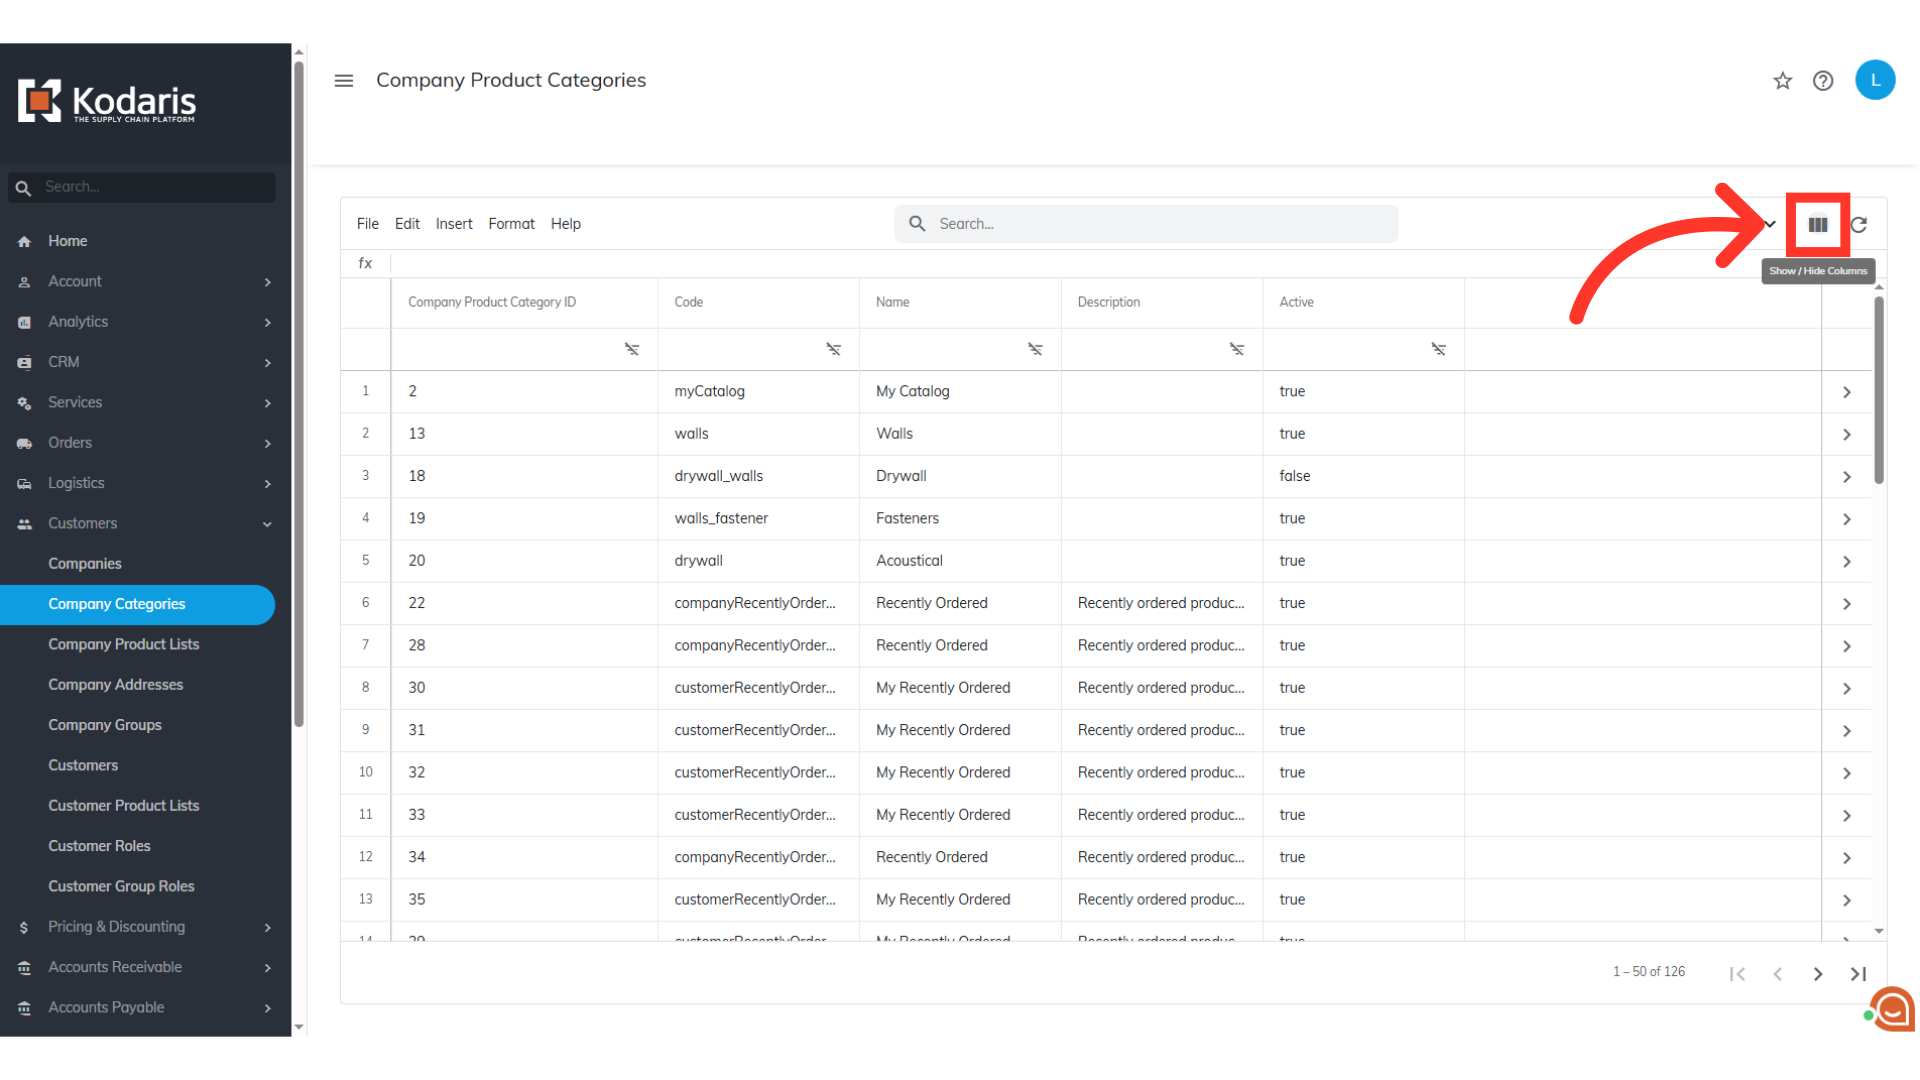The width and height of the screenshot is (1920, 1080).
Task: Open the File menu
Action: [367, 224]
